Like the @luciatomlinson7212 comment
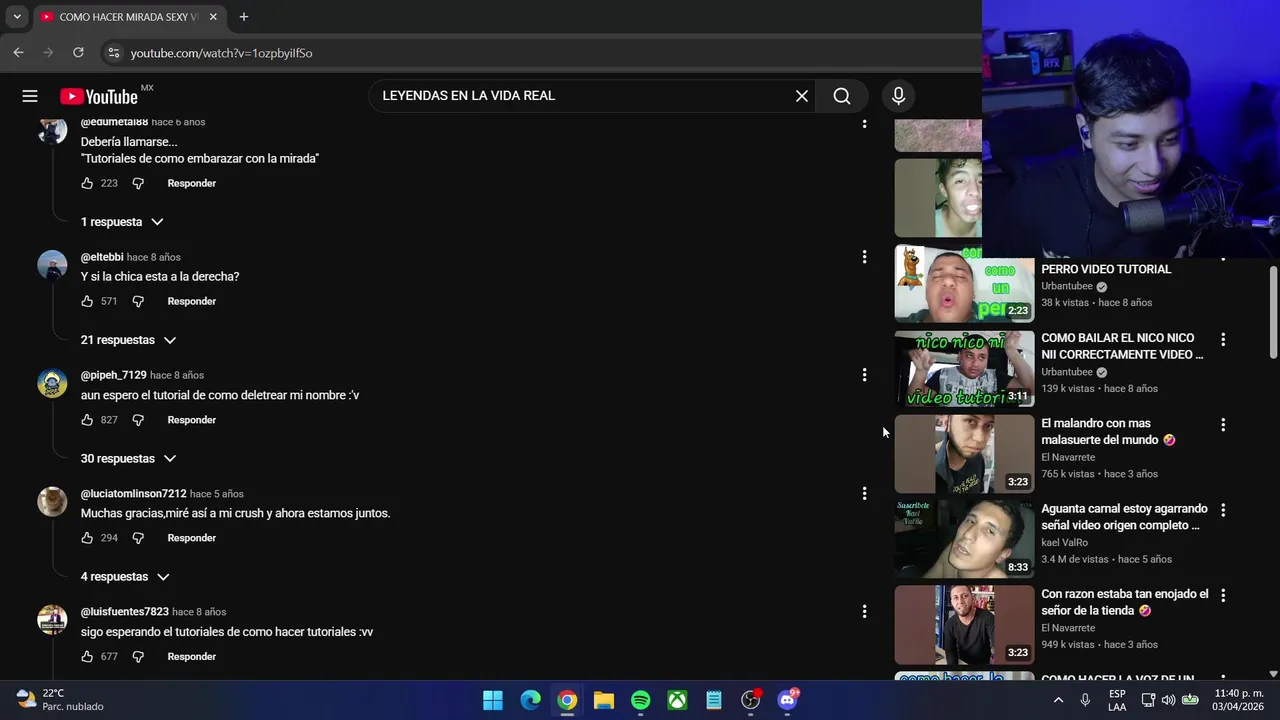The width and height of the screenshot is (1280, 720). click(x=87, y=538)
